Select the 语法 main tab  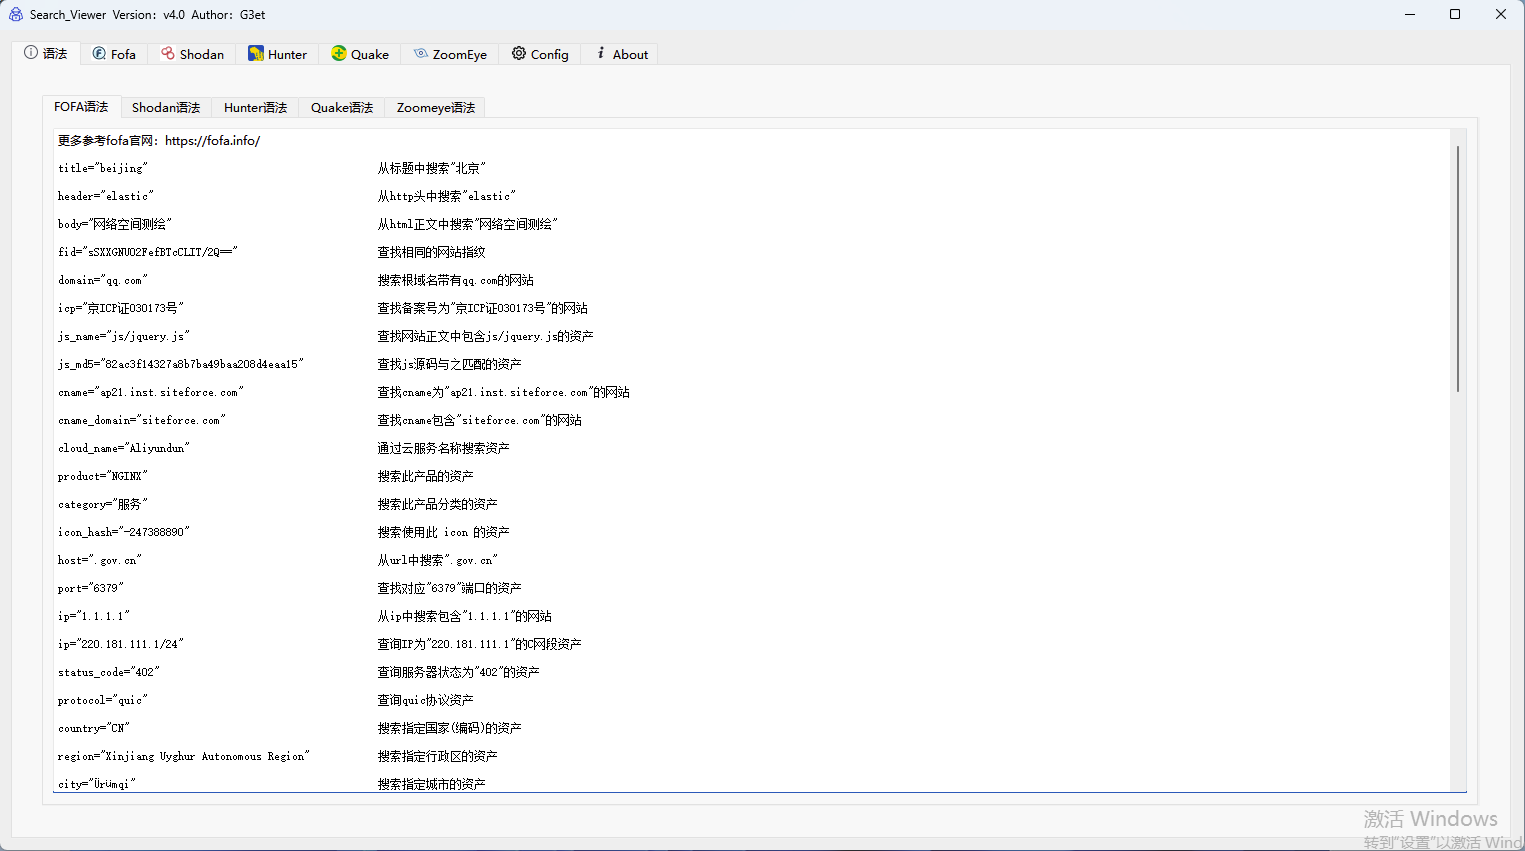(x=46, y=53)
